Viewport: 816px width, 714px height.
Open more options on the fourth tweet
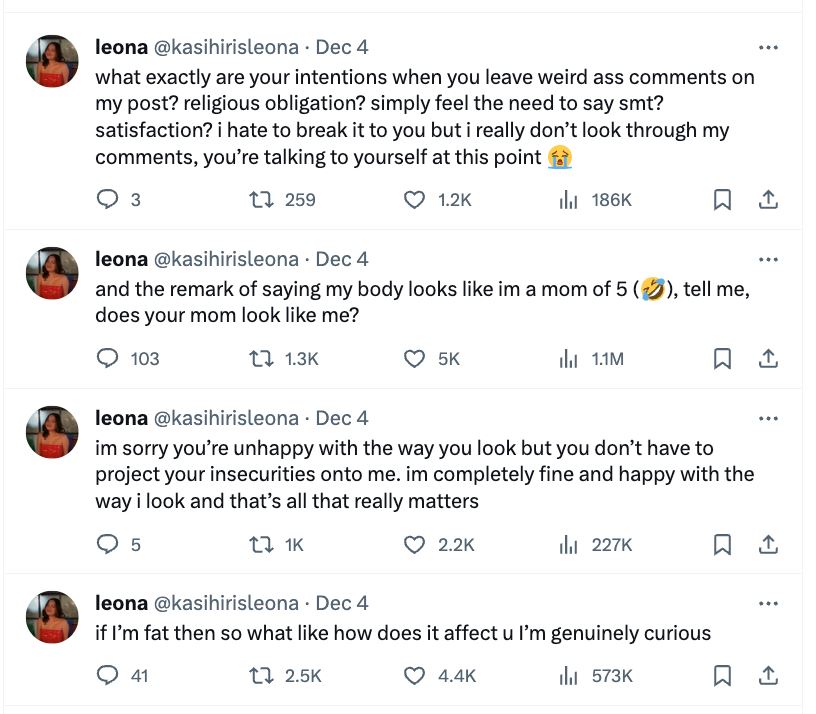(x=770, y=602)
